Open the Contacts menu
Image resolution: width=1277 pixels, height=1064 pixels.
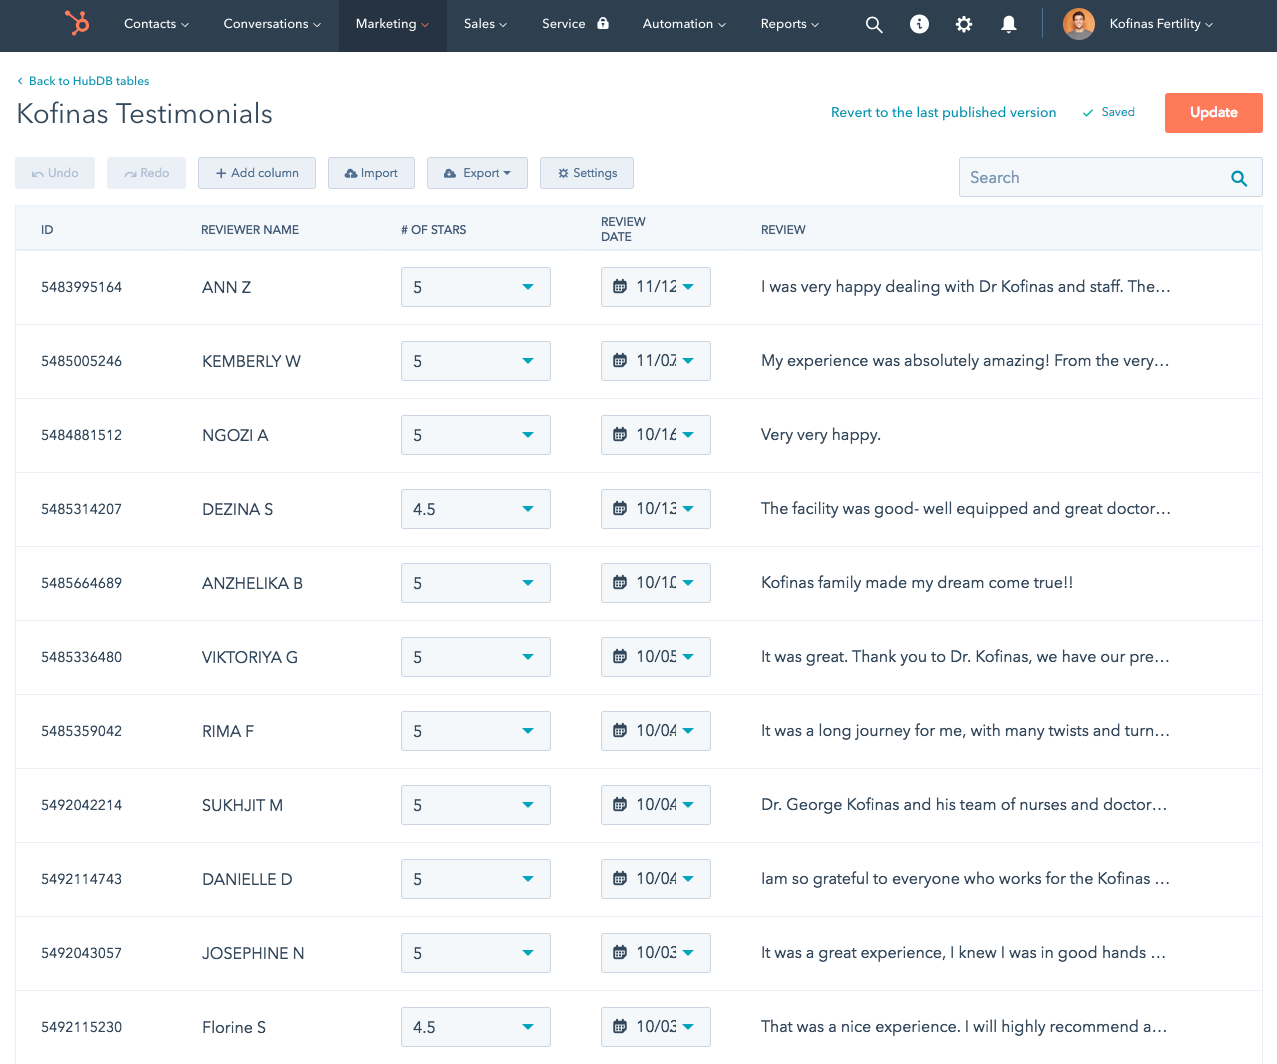(156, 24)
